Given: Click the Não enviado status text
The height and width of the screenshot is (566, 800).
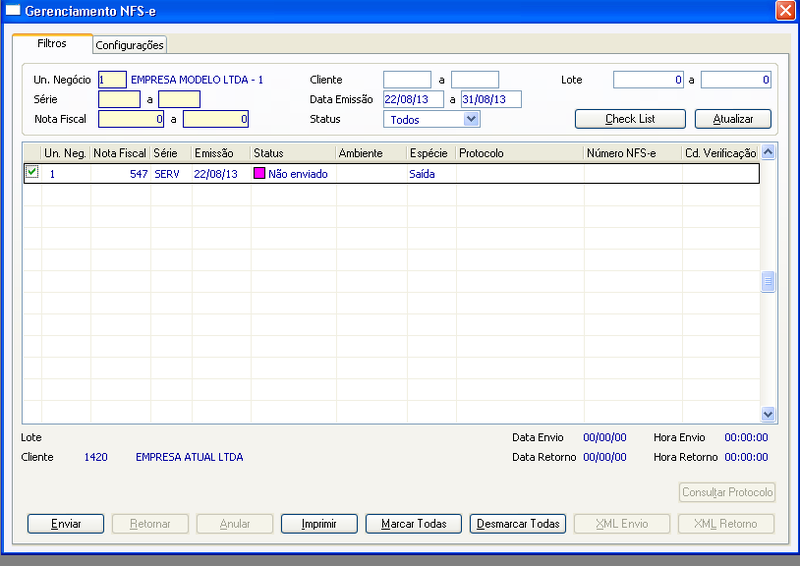Looking at the screenshot, I should tap(298, 174).
